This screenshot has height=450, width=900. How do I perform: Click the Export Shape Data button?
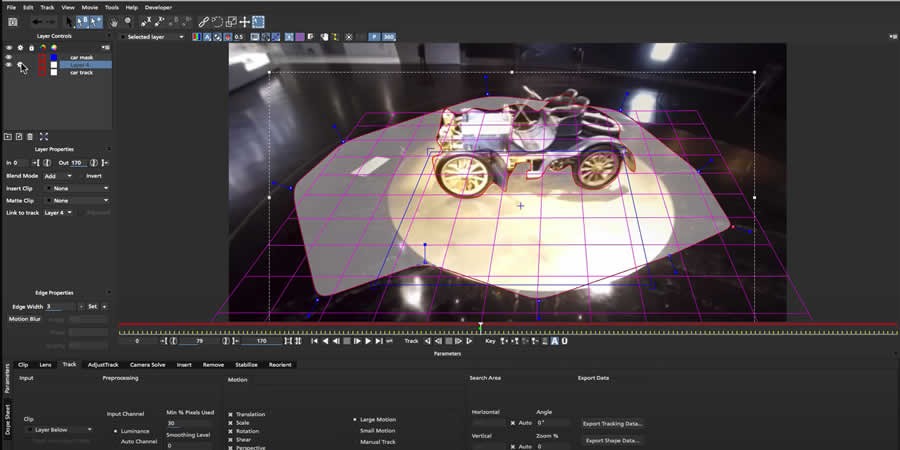(613, 440)
